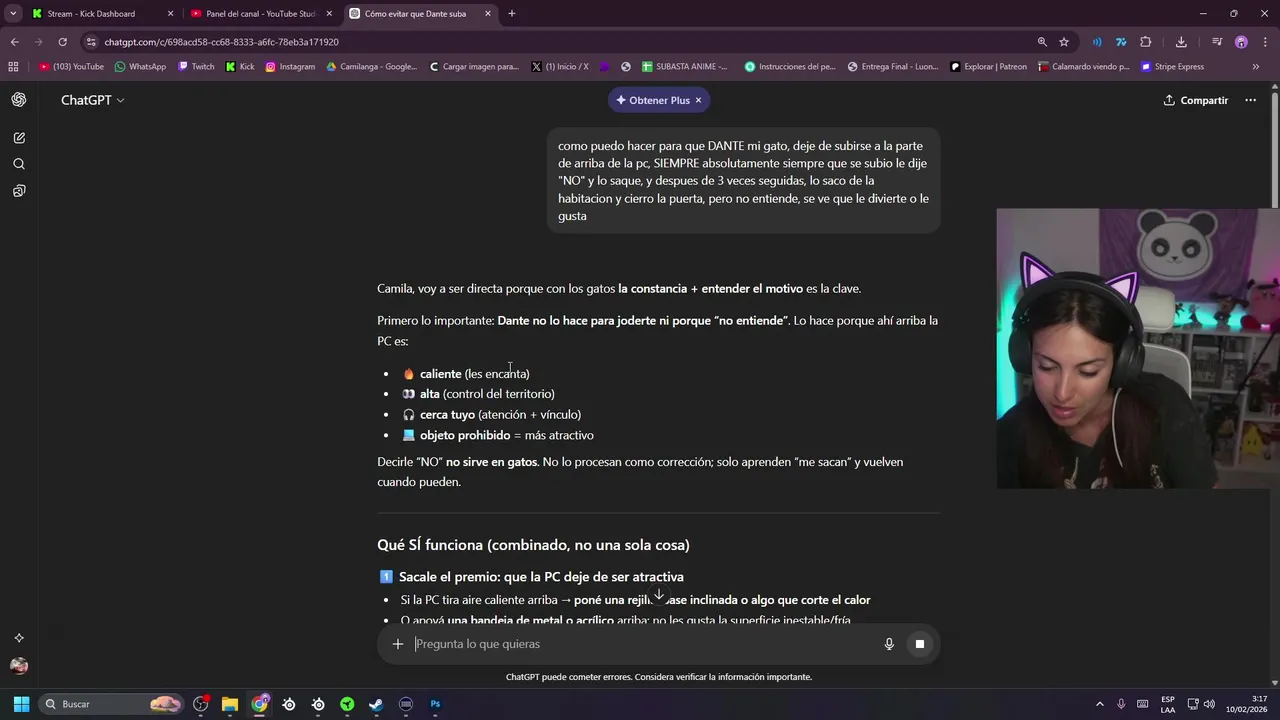Screen dimensions: 1280x720
Task: Open the Stripe Express bookmark
Action: [1173, 67]
